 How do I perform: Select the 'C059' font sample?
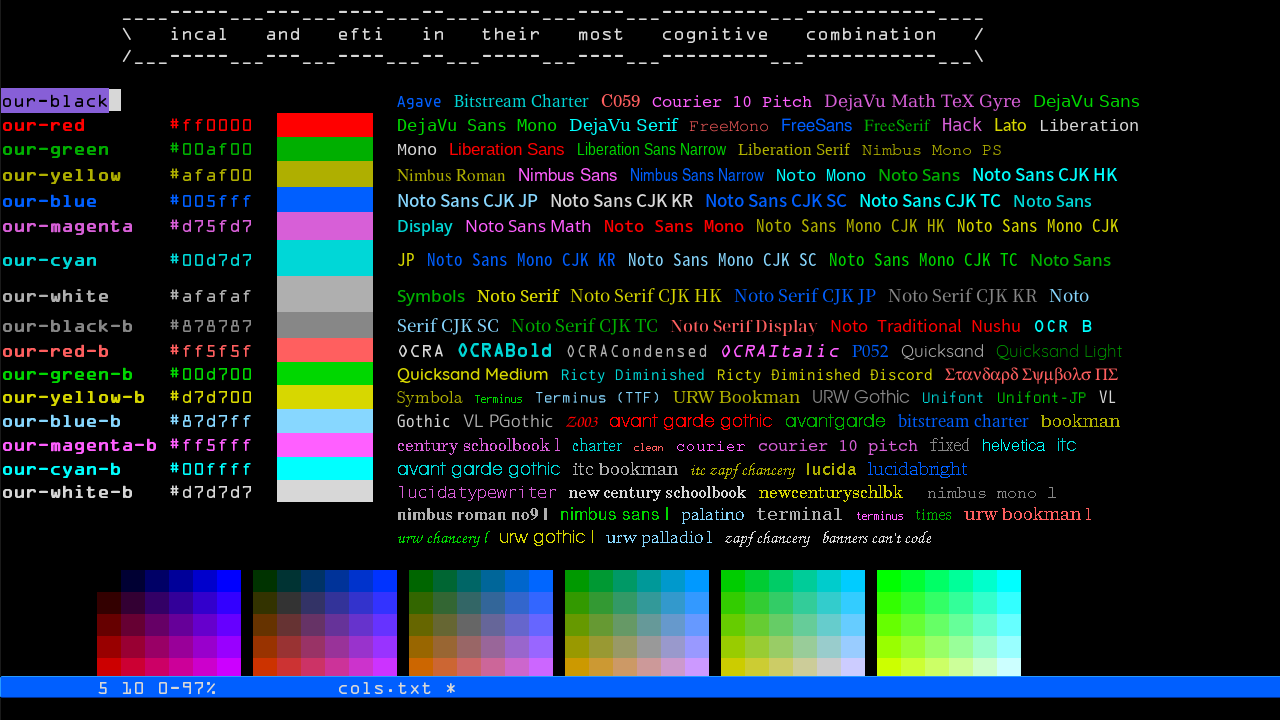620,101
